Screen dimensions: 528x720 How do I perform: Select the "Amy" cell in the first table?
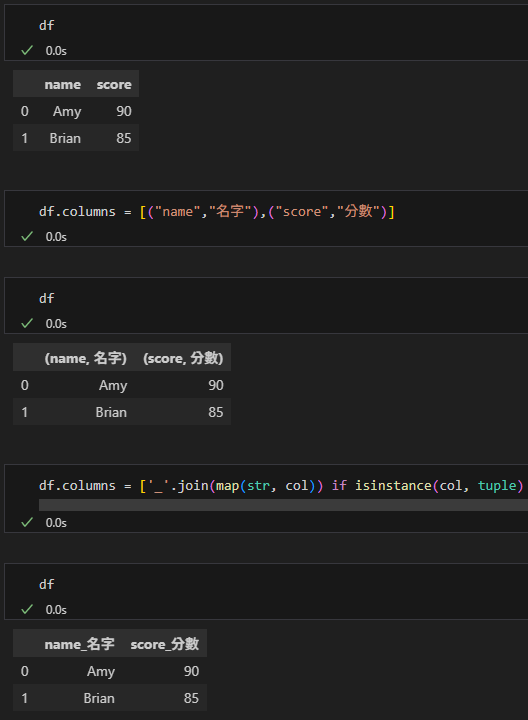click(x=67, y=112)
